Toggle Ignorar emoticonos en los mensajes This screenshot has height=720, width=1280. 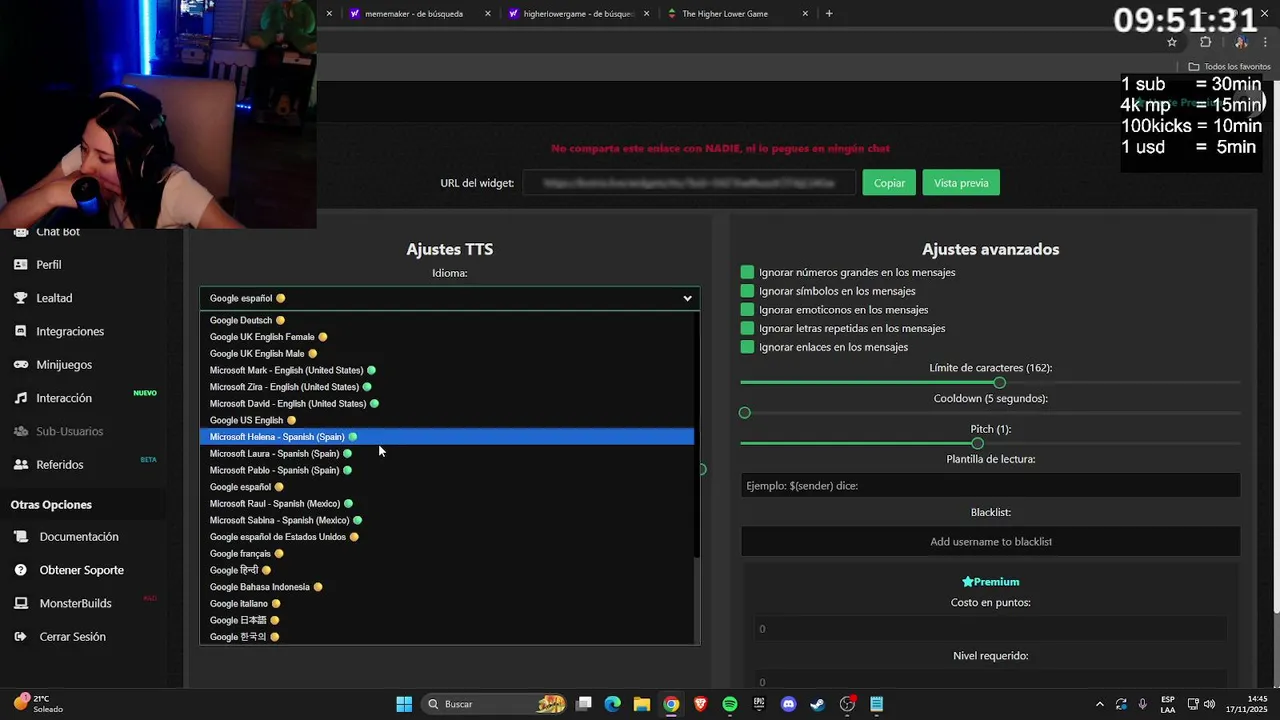[x=747, y=310]
